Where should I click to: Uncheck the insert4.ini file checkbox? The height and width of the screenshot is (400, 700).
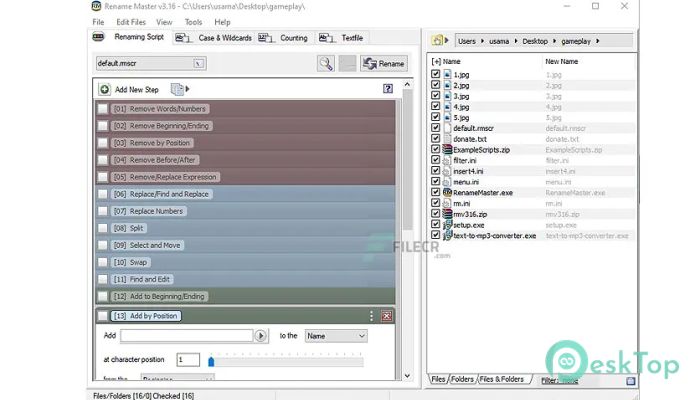click(436, 171)
